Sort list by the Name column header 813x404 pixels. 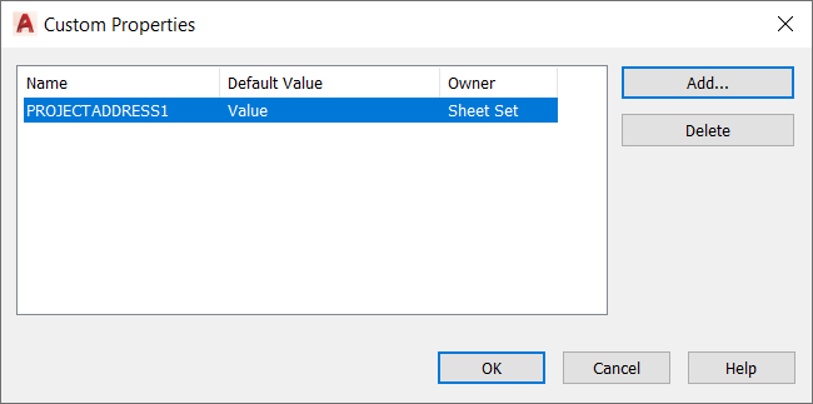tap(121, 83)
